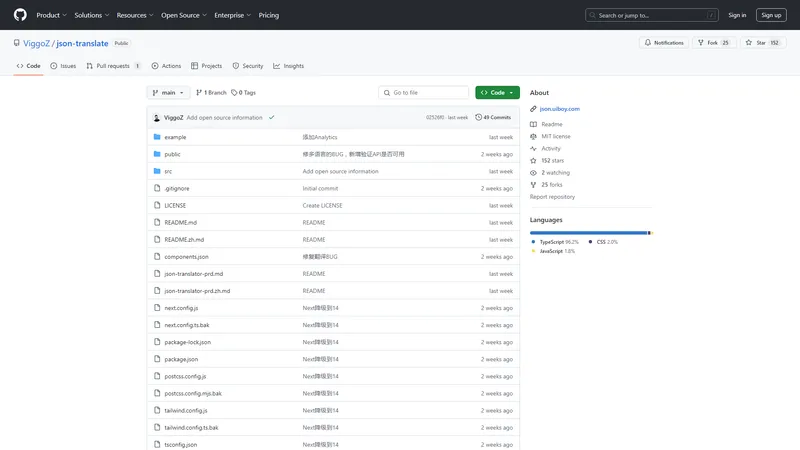Screen dimensions: 800x450
Task: Click the pulse icon beside Activity
Action: [533, 148]
